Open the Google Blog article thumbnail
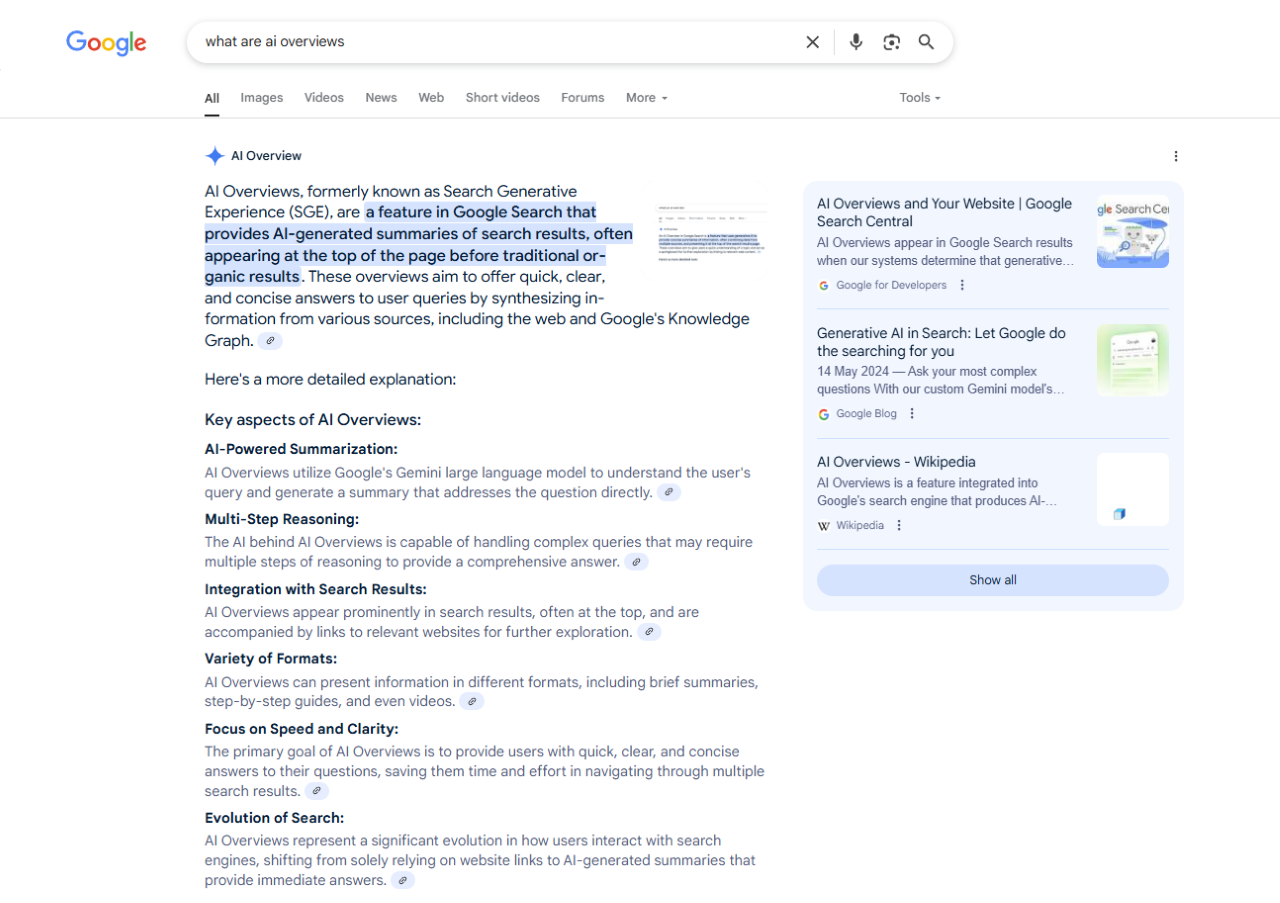This screenshot has width=1280, height=903. pyautogui.click(x=1133, y=360)
